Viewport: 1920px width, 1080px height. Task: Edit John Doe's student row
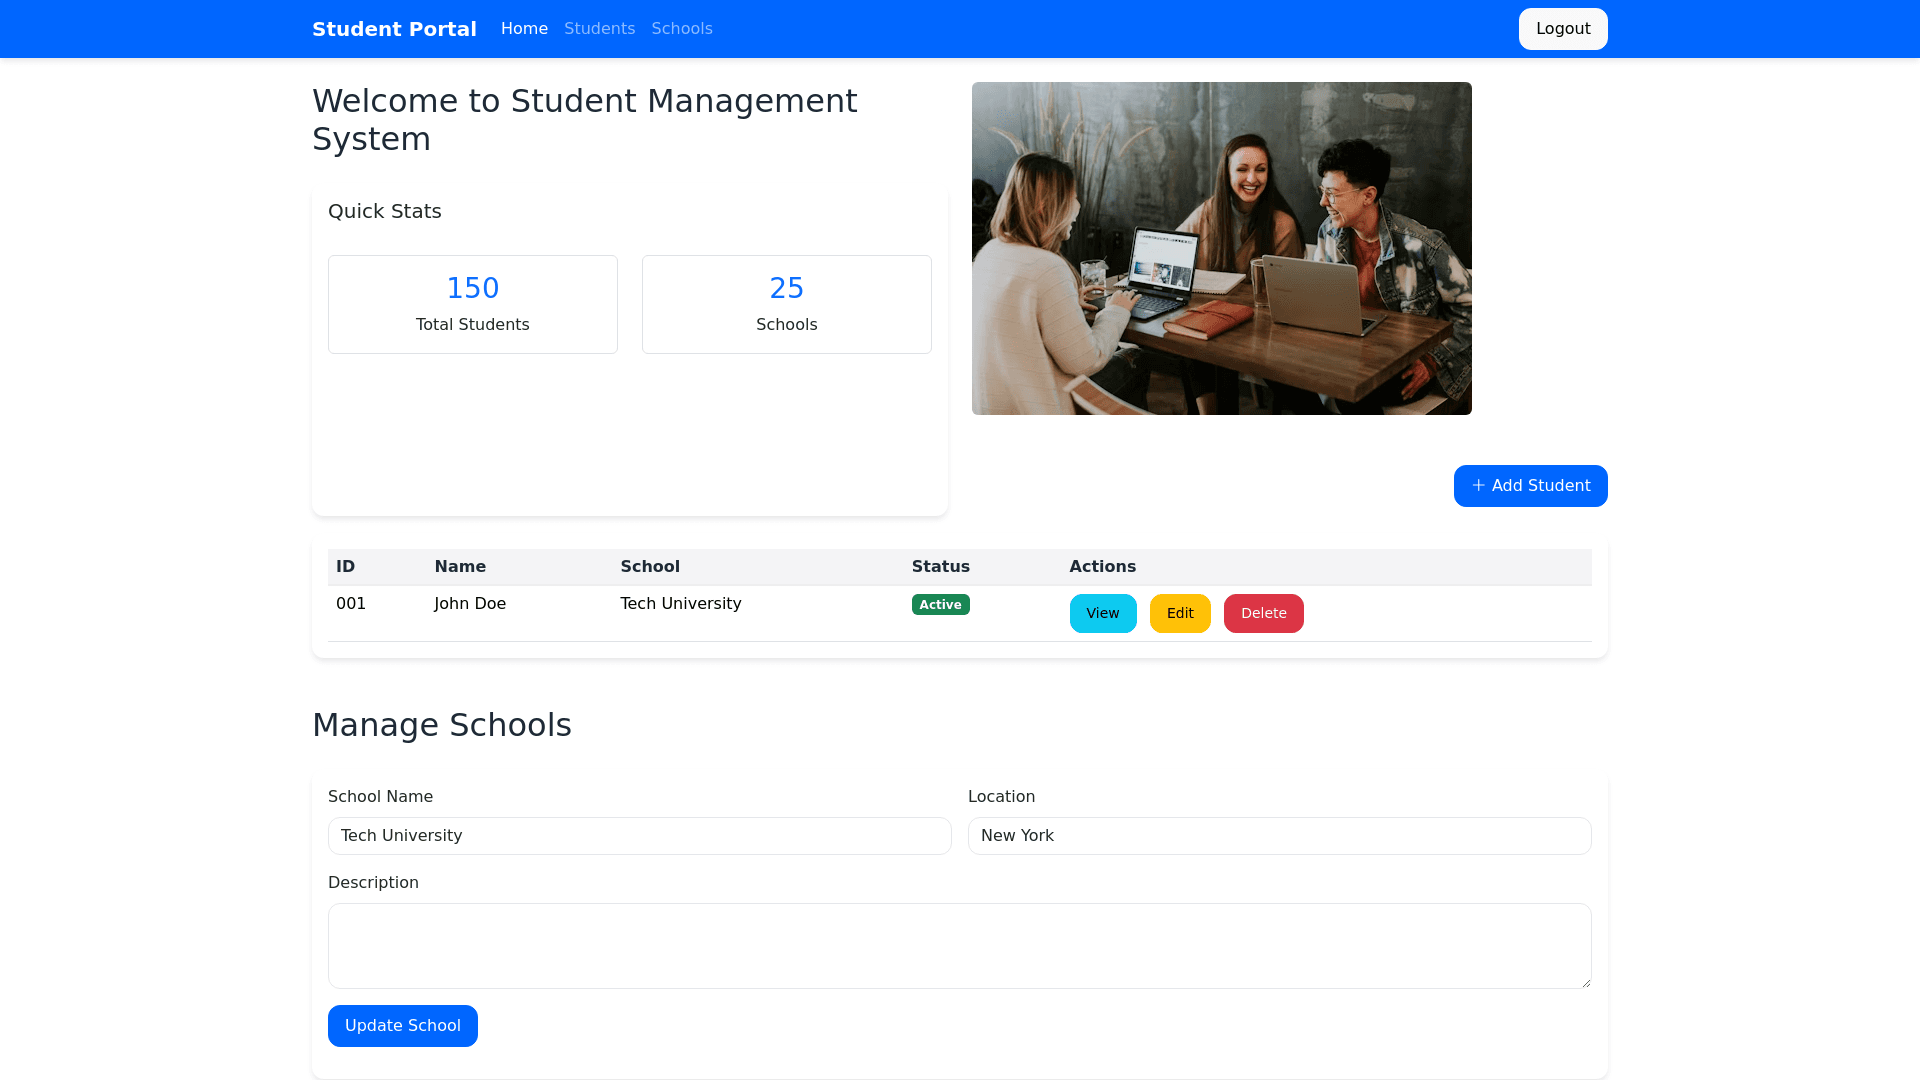click(x=1180, y=613)
